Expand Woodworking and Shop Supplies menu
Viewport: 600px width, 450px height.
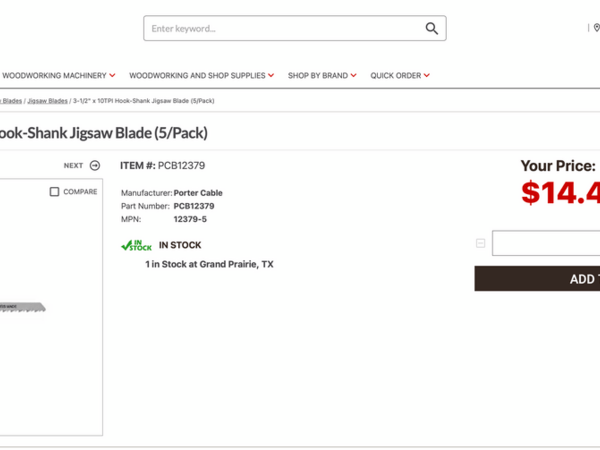(201, 75)
